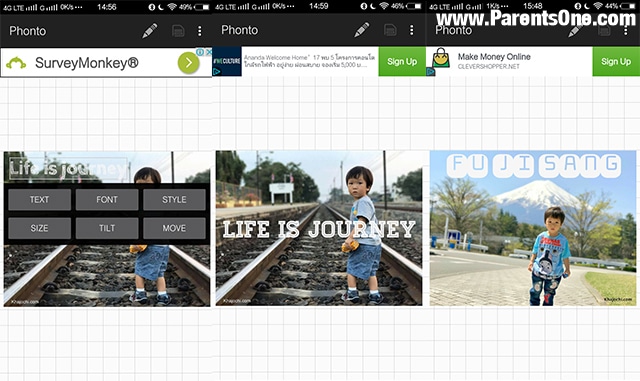Tap the pencil icon in the middle Phonto screen

(362, 30)
